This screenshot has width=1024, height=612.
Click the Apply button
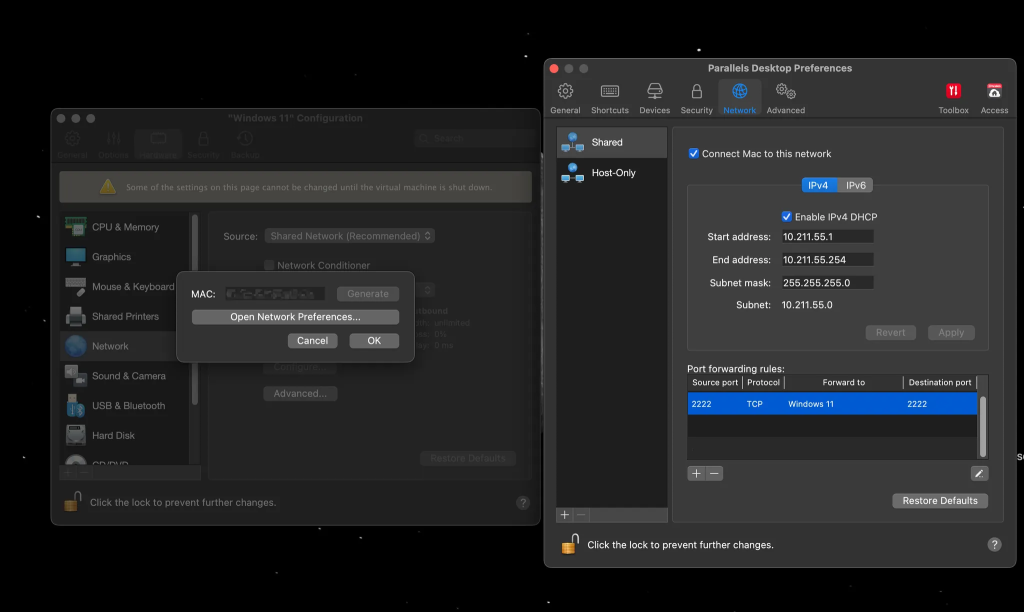tap(951, 332)
